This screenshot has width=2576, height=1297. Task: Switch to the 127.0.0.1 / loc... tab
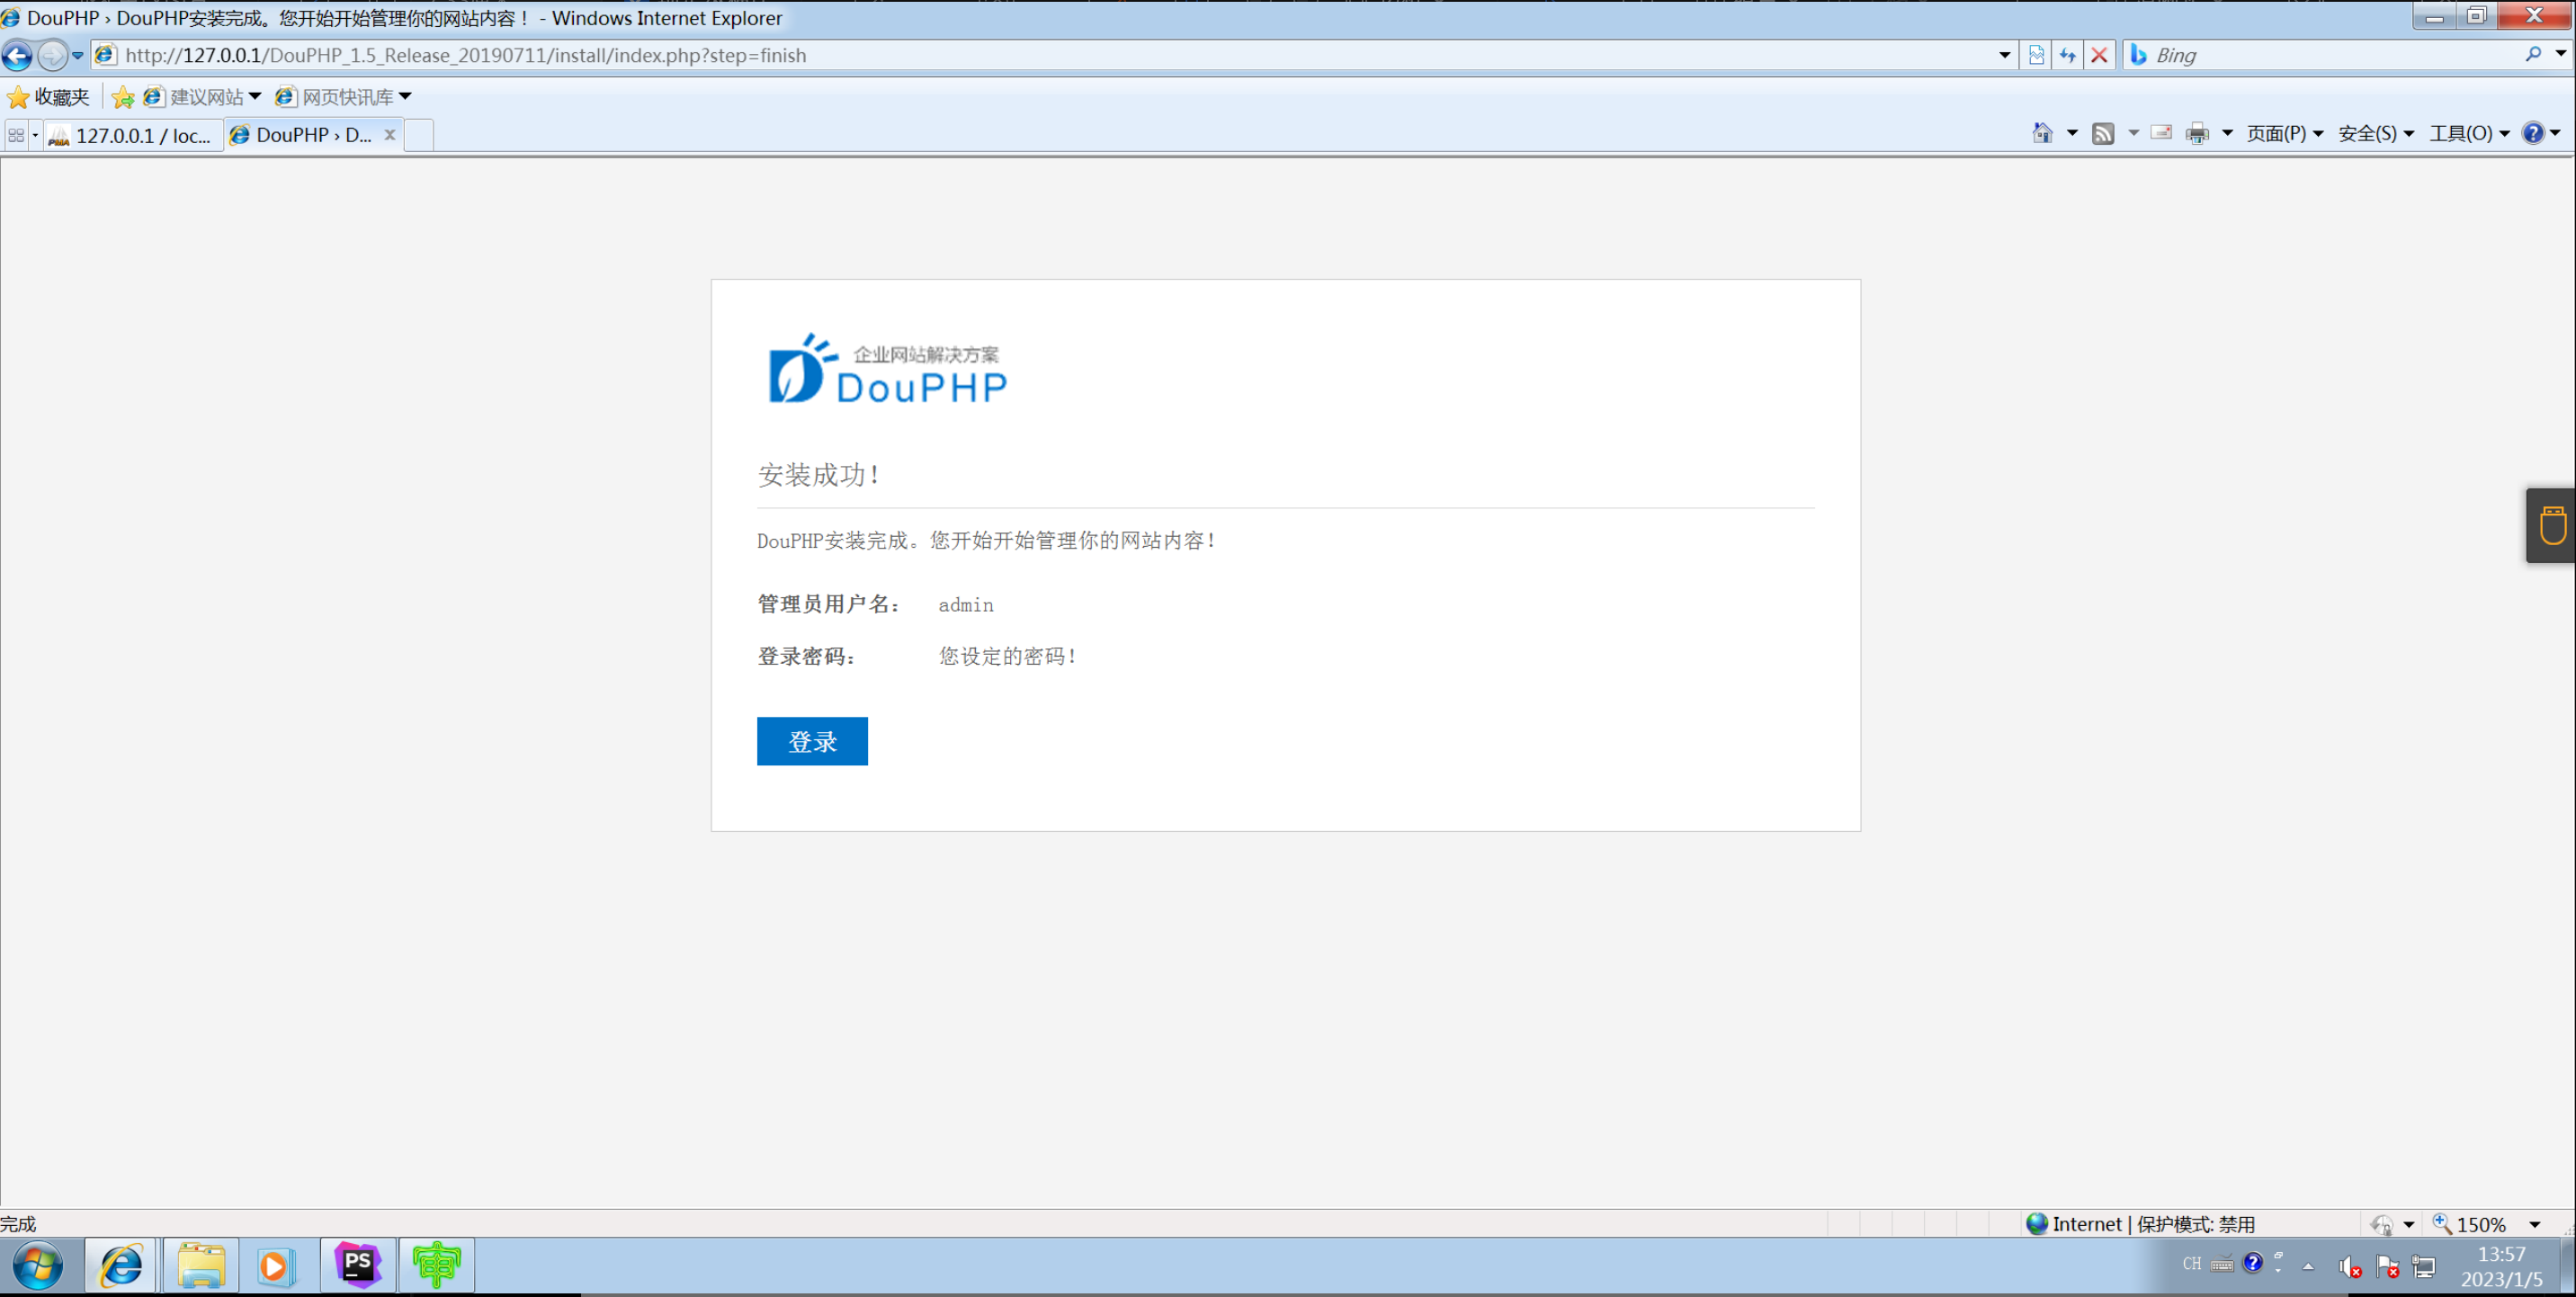click(x=133, y=135)
